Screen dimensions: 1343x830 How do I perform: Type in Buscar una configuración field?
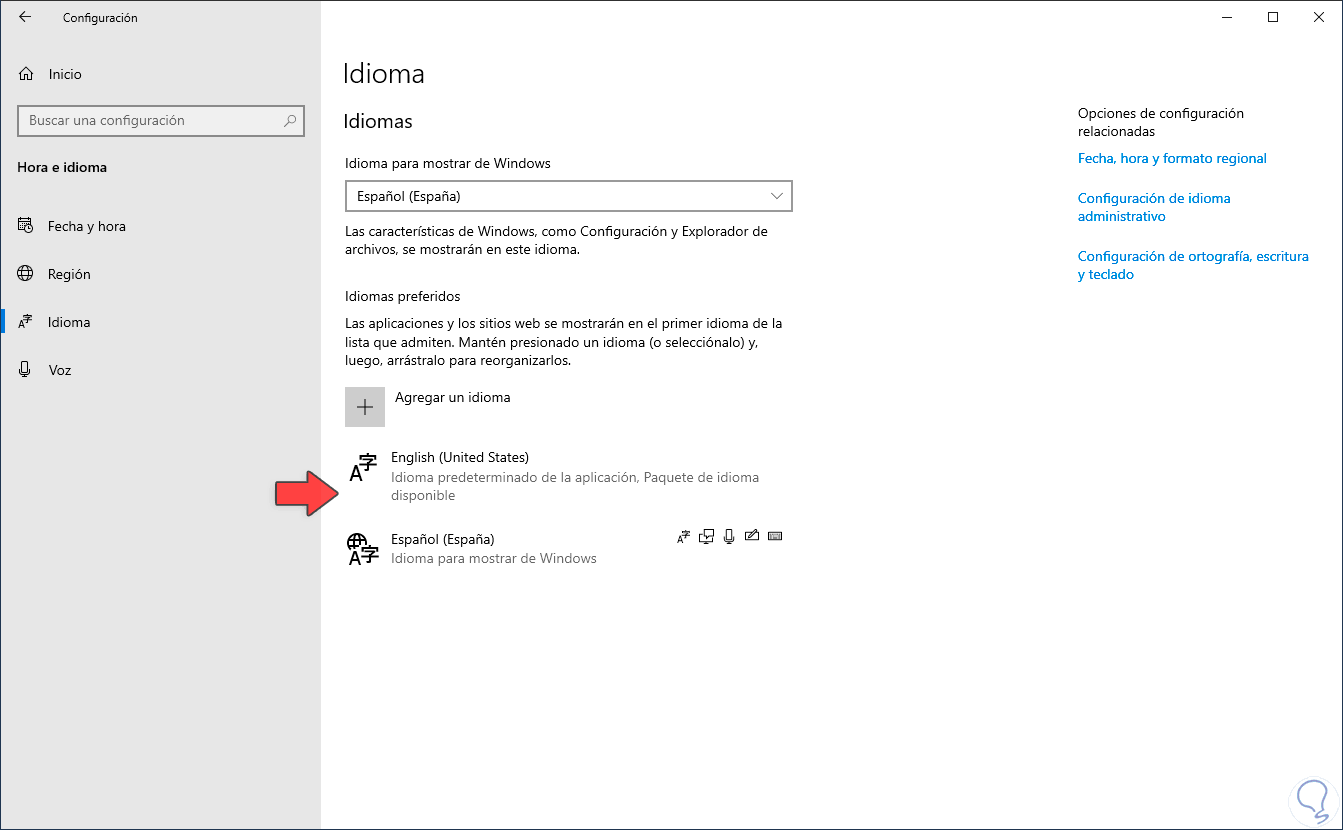pyautogui.click(x=150, y=121)
